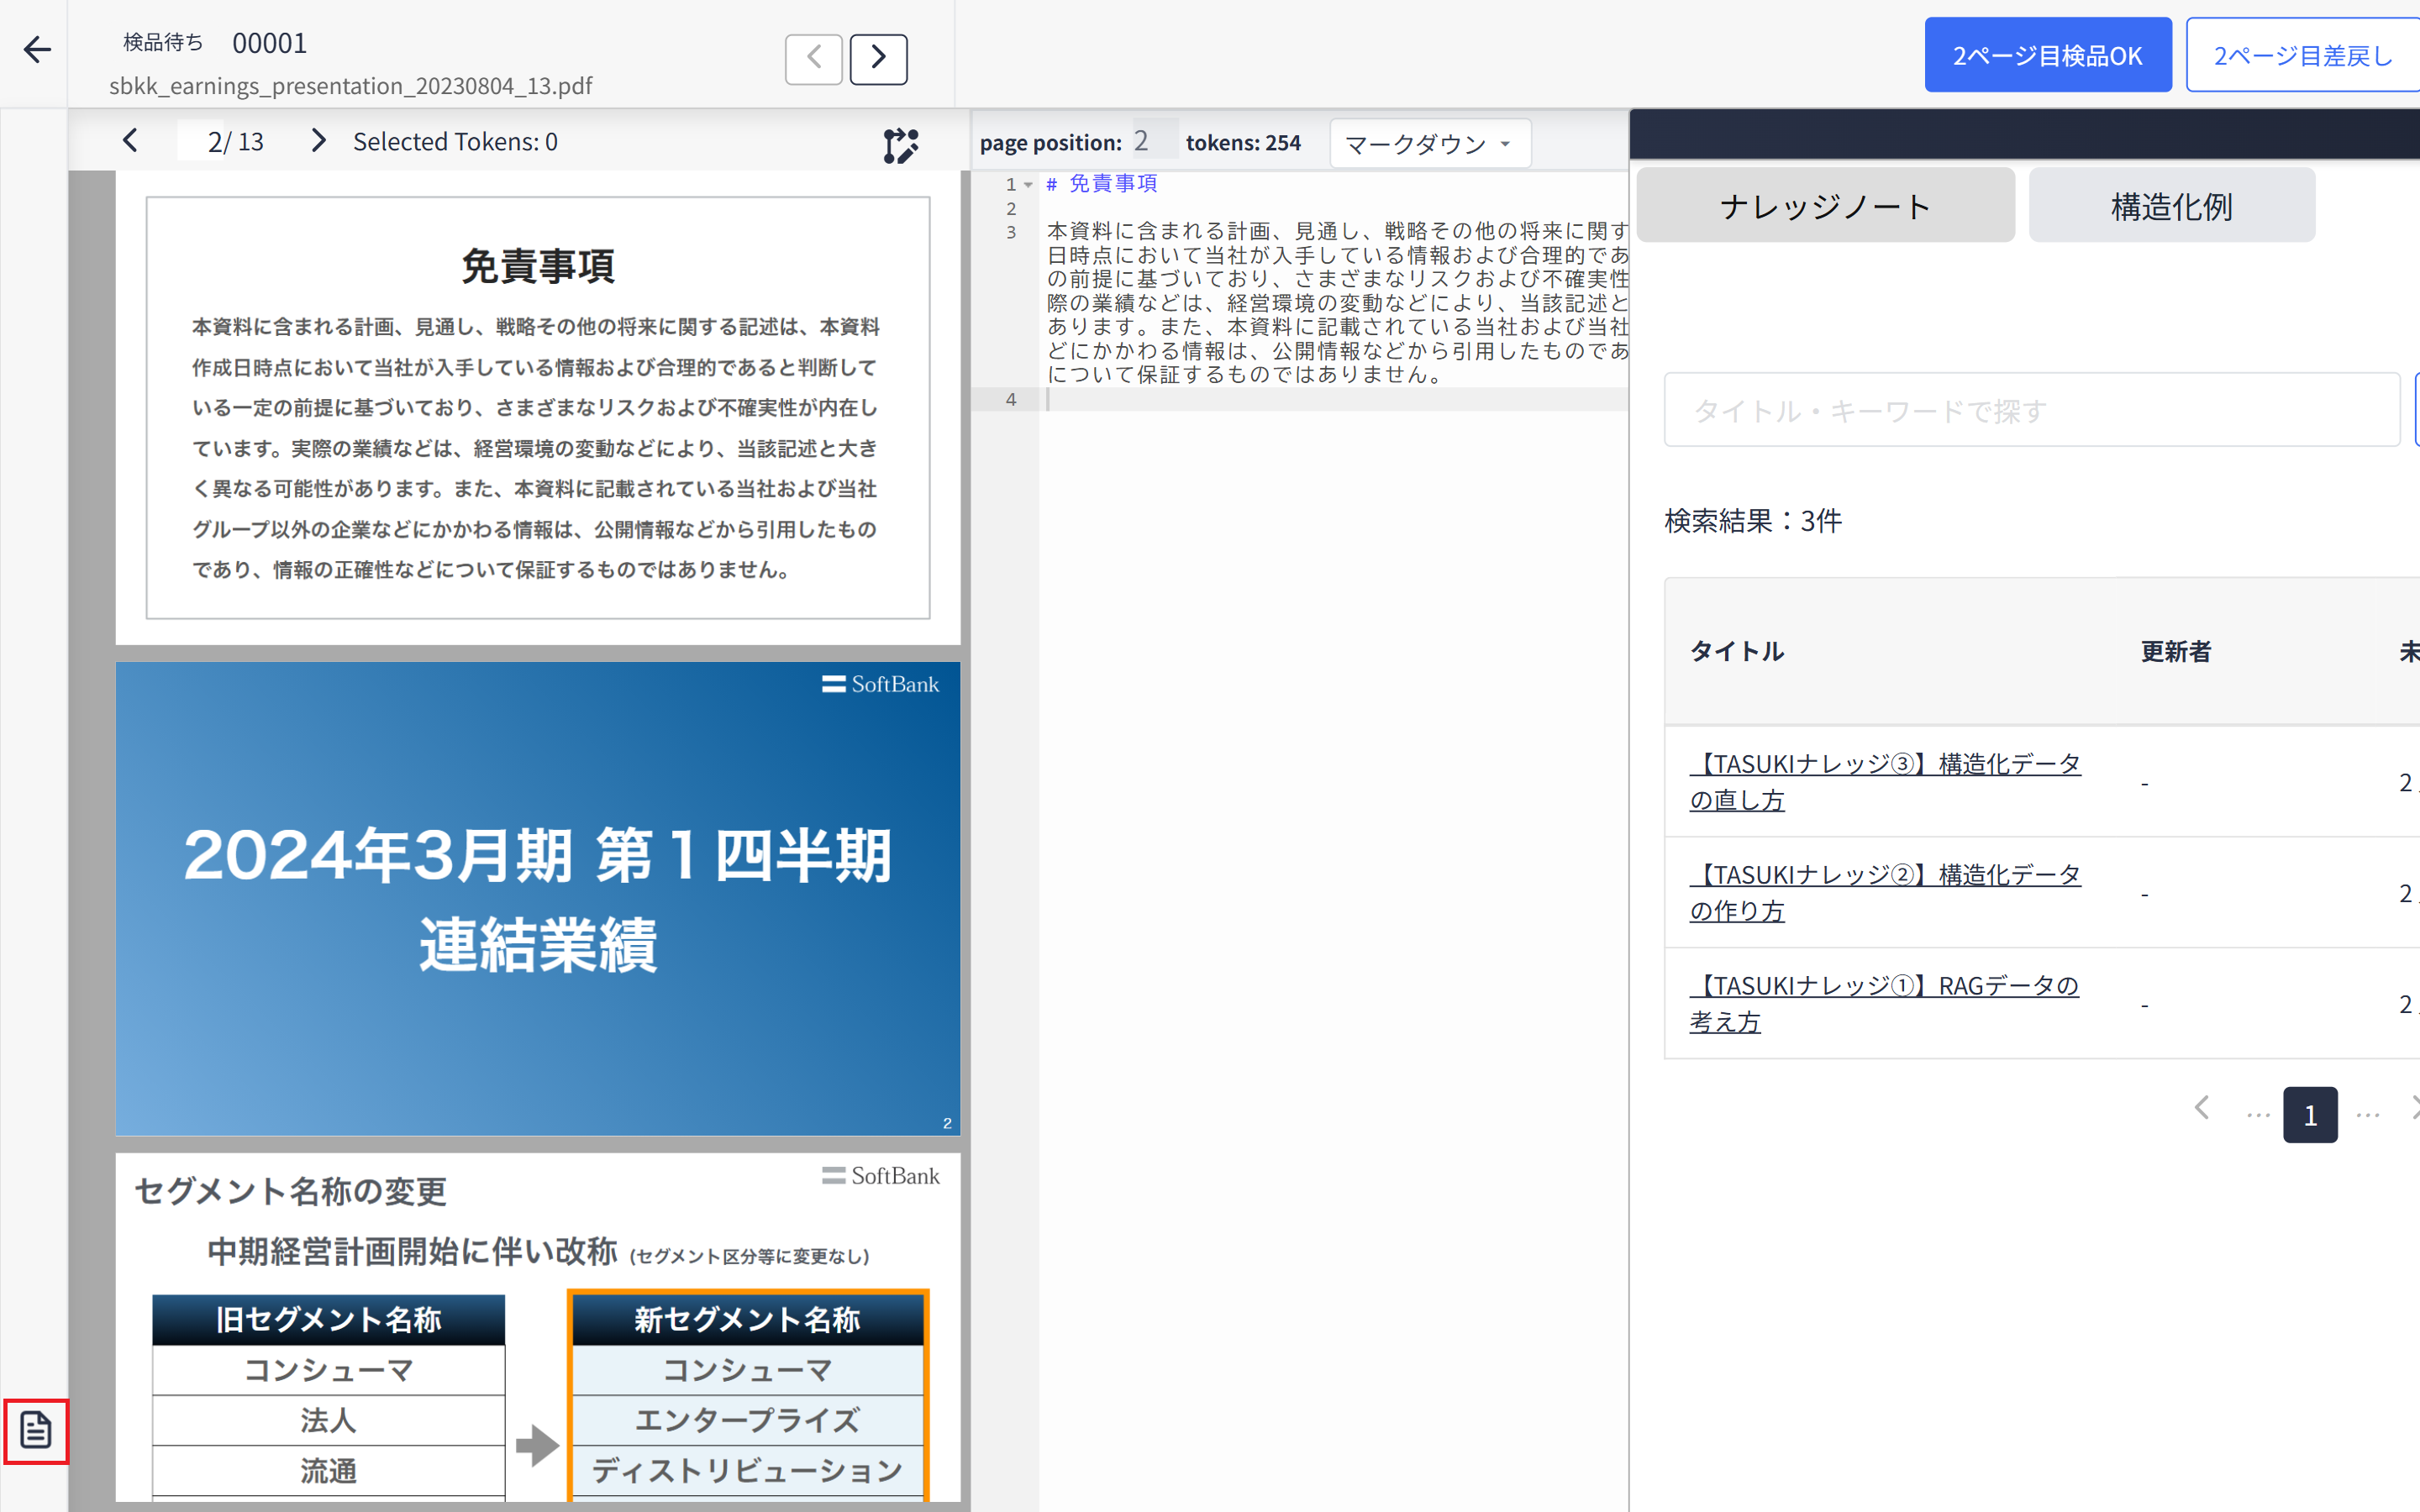Go to next document with right chevron button

tap(878, 58)
